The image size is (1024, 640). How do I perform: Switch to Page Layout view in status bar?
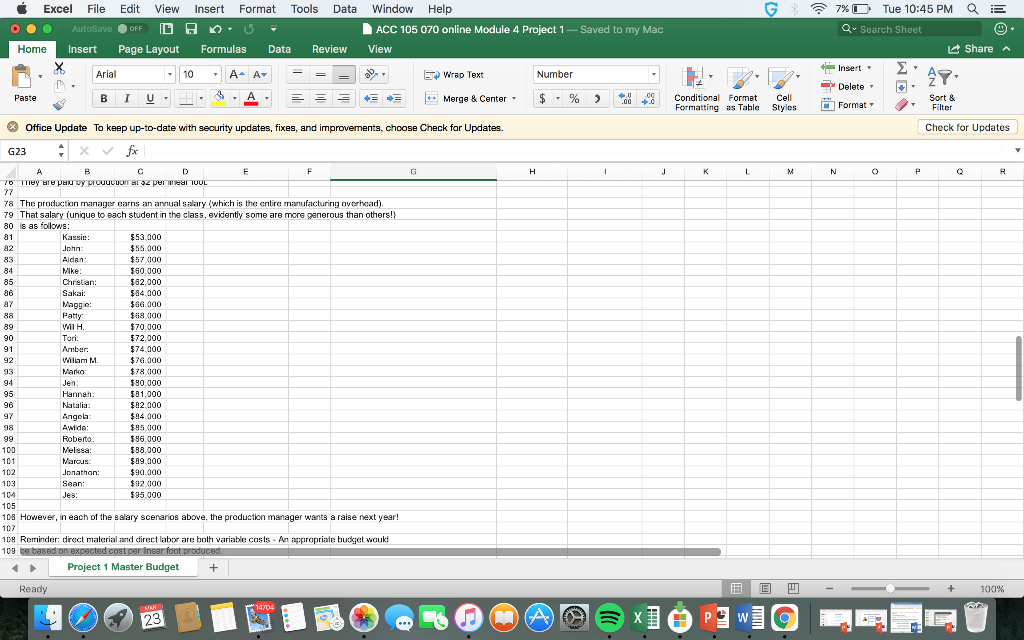[765, 588]
